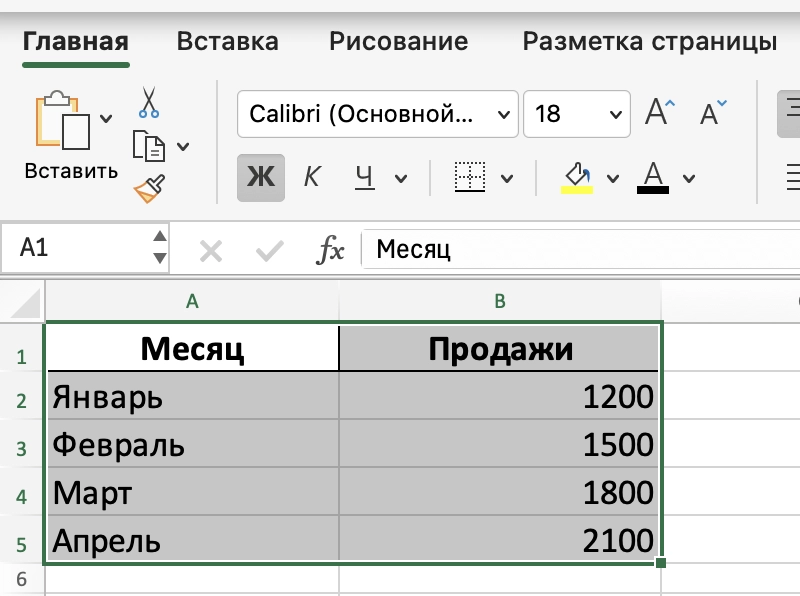800x596 pixels.
Task: Open the font name dropdown
Action: tap(503, 114)
